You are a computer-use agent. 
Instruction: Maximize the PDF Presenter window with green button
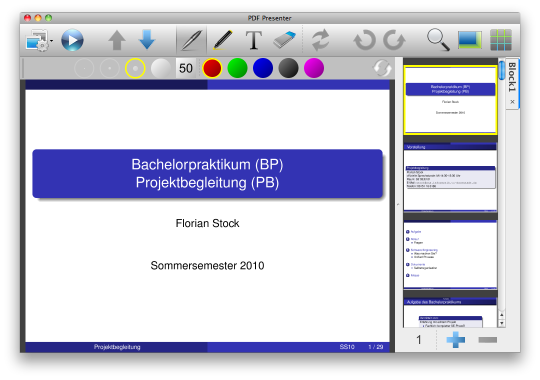coord(49,18)
